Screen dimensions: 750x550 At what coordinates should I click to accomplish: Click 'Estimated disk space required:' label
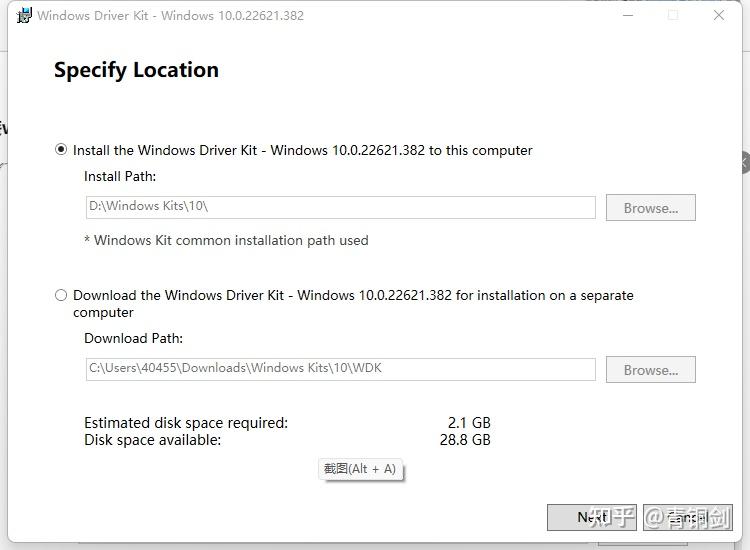(x=186, y=423)
